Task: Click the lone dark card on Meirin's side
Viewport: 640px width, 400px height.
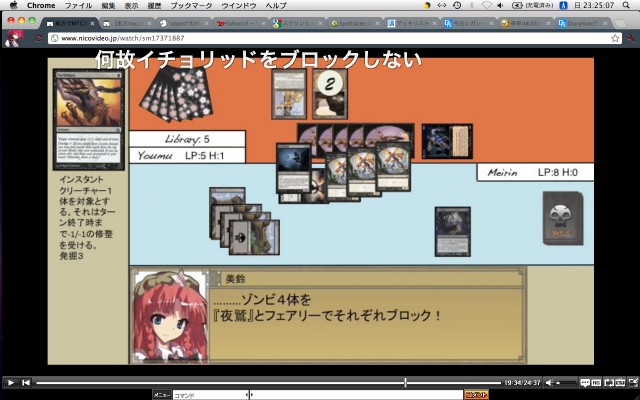Action: [453, 231]
